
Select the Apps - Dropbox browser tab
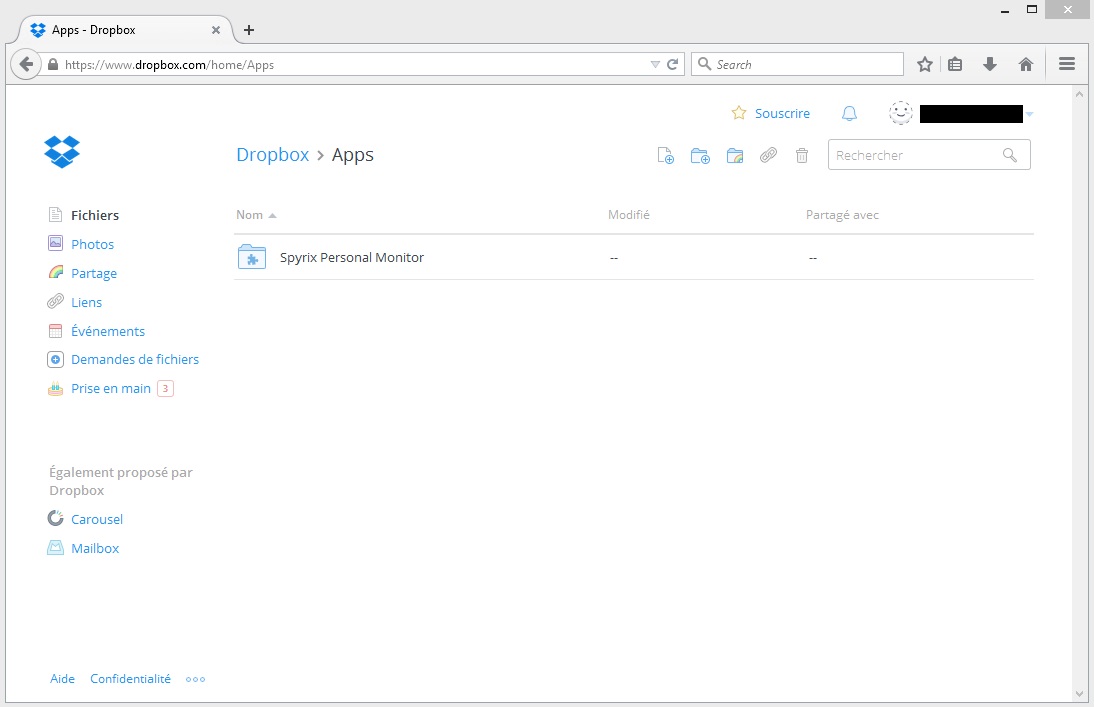pos(124,30)
